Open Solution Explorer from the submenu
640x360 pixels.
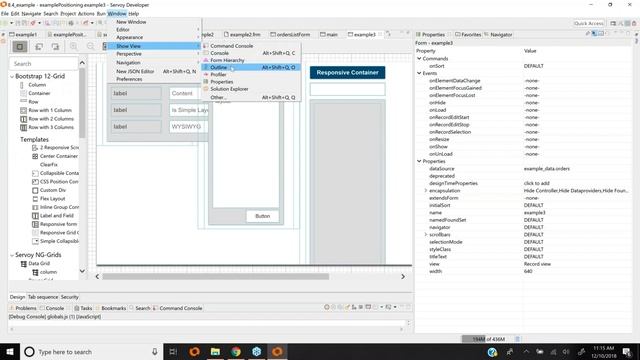point(251,89)
